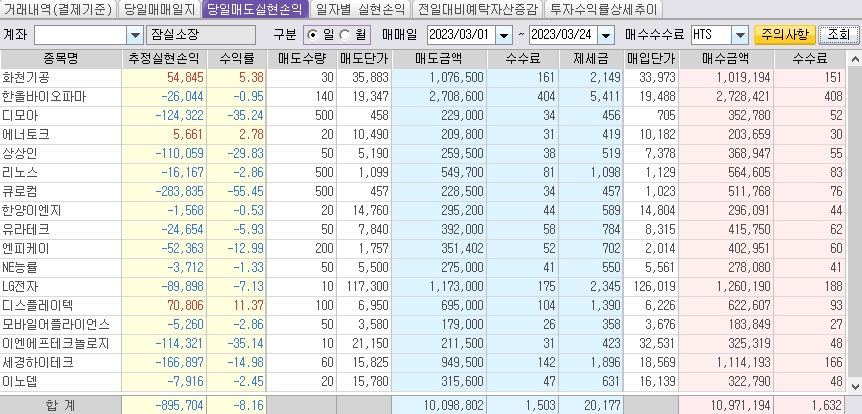Viewport: 862px width, 414px height.
Task: Open the 매수수수료 HTS dropdown
Action: coord(737,35)
